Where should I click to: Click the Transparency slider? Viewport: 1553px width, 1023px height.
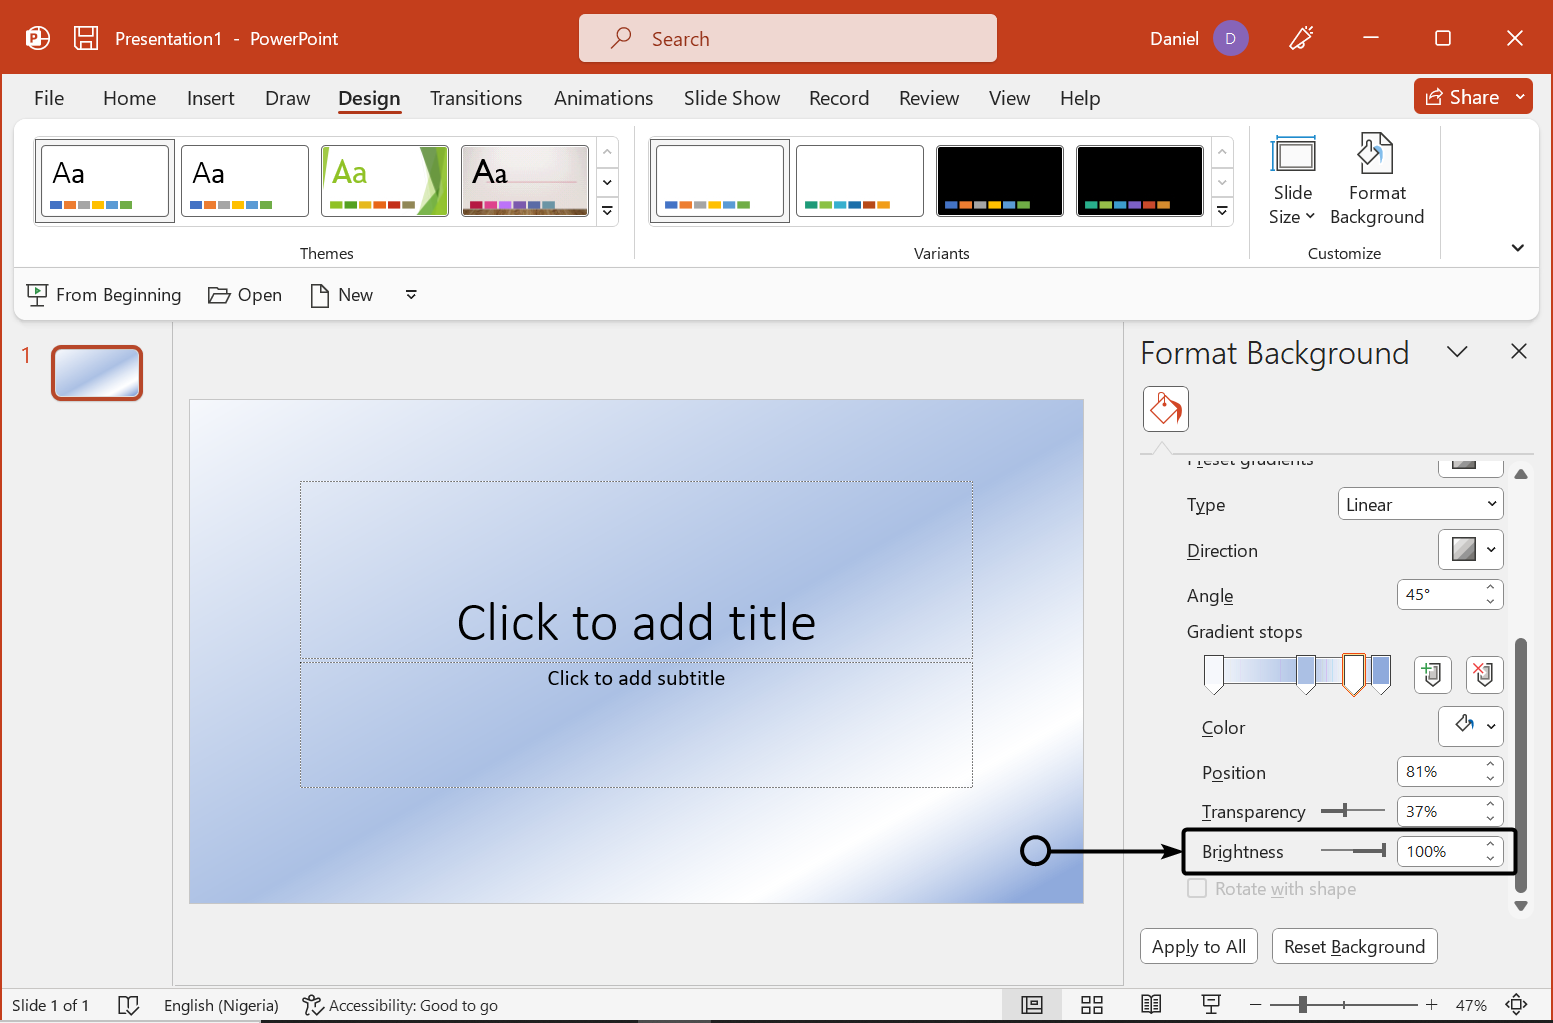[x=1352, y=811]
